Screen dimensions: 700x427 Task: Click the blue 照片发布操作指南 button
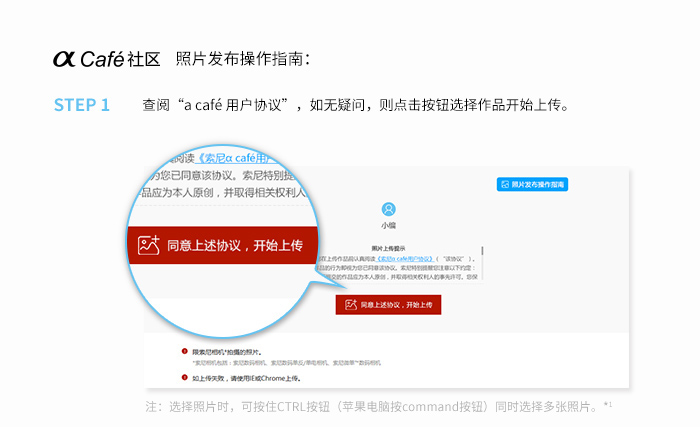(x=532, y=184)
